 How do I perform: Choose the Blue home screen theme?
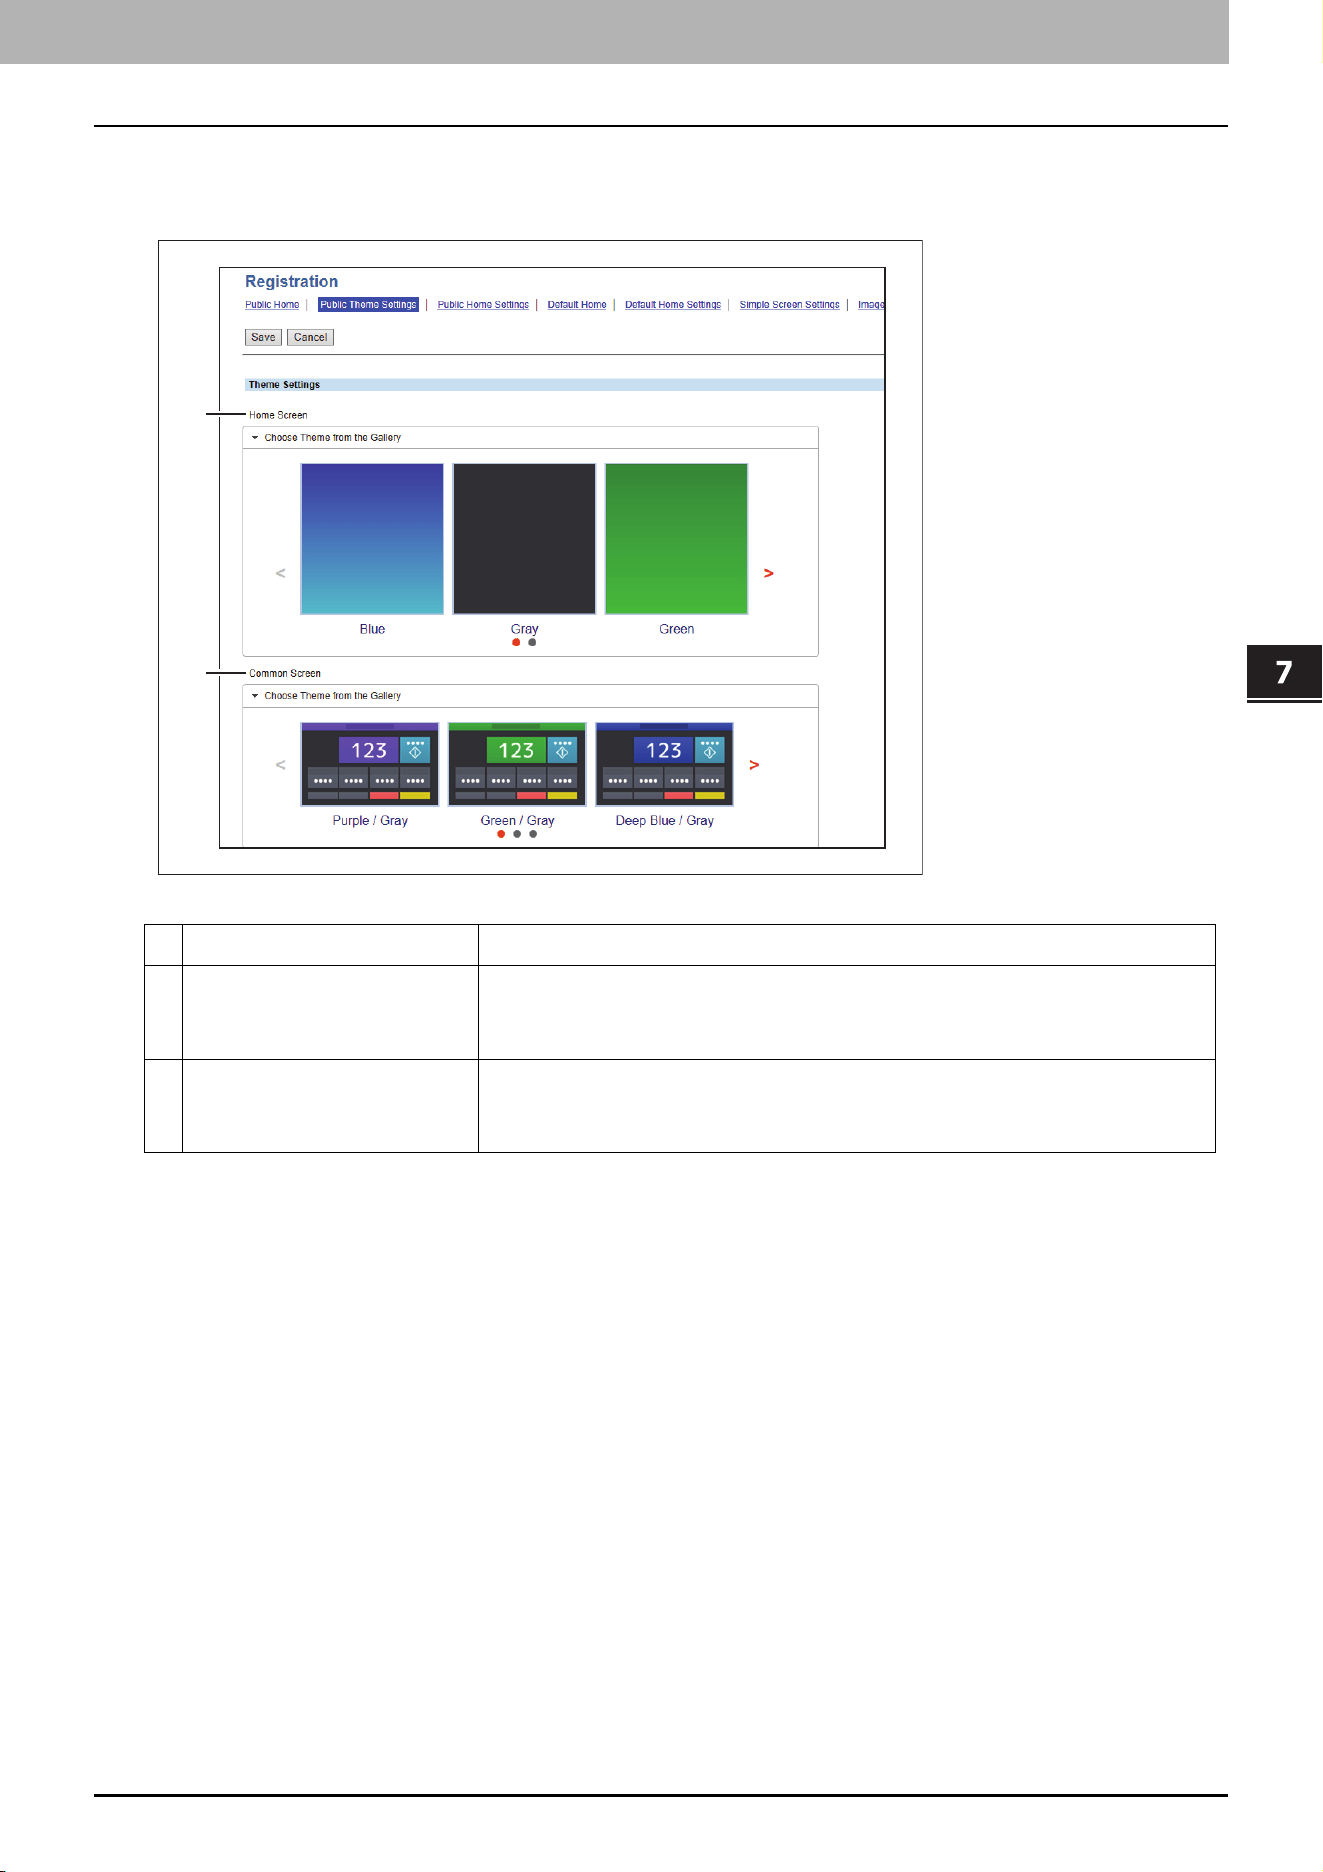pos(372,539)
